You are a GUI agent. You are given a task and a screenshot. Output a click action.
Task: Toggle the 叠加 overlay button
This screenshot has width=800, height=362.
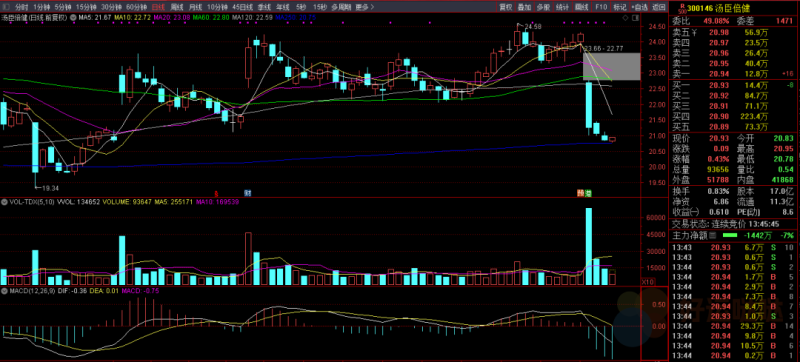(524, 7)
